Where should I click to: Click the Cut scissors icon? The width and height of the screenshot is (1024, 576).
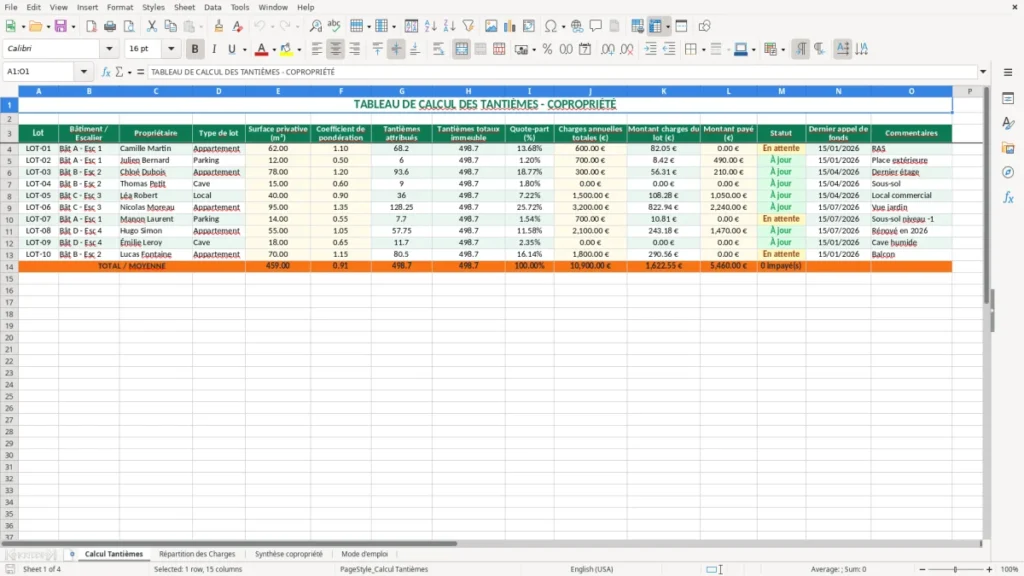coord(152,26)
